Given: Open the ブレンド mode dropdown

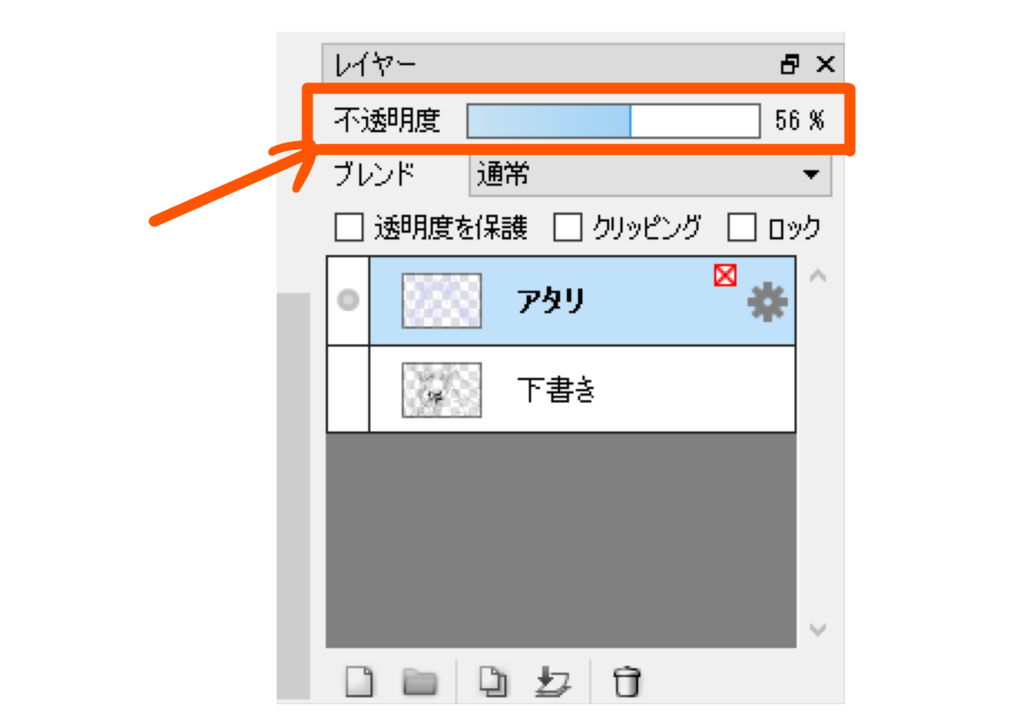Looking at the screenshot, I should [x=650, y=174].
